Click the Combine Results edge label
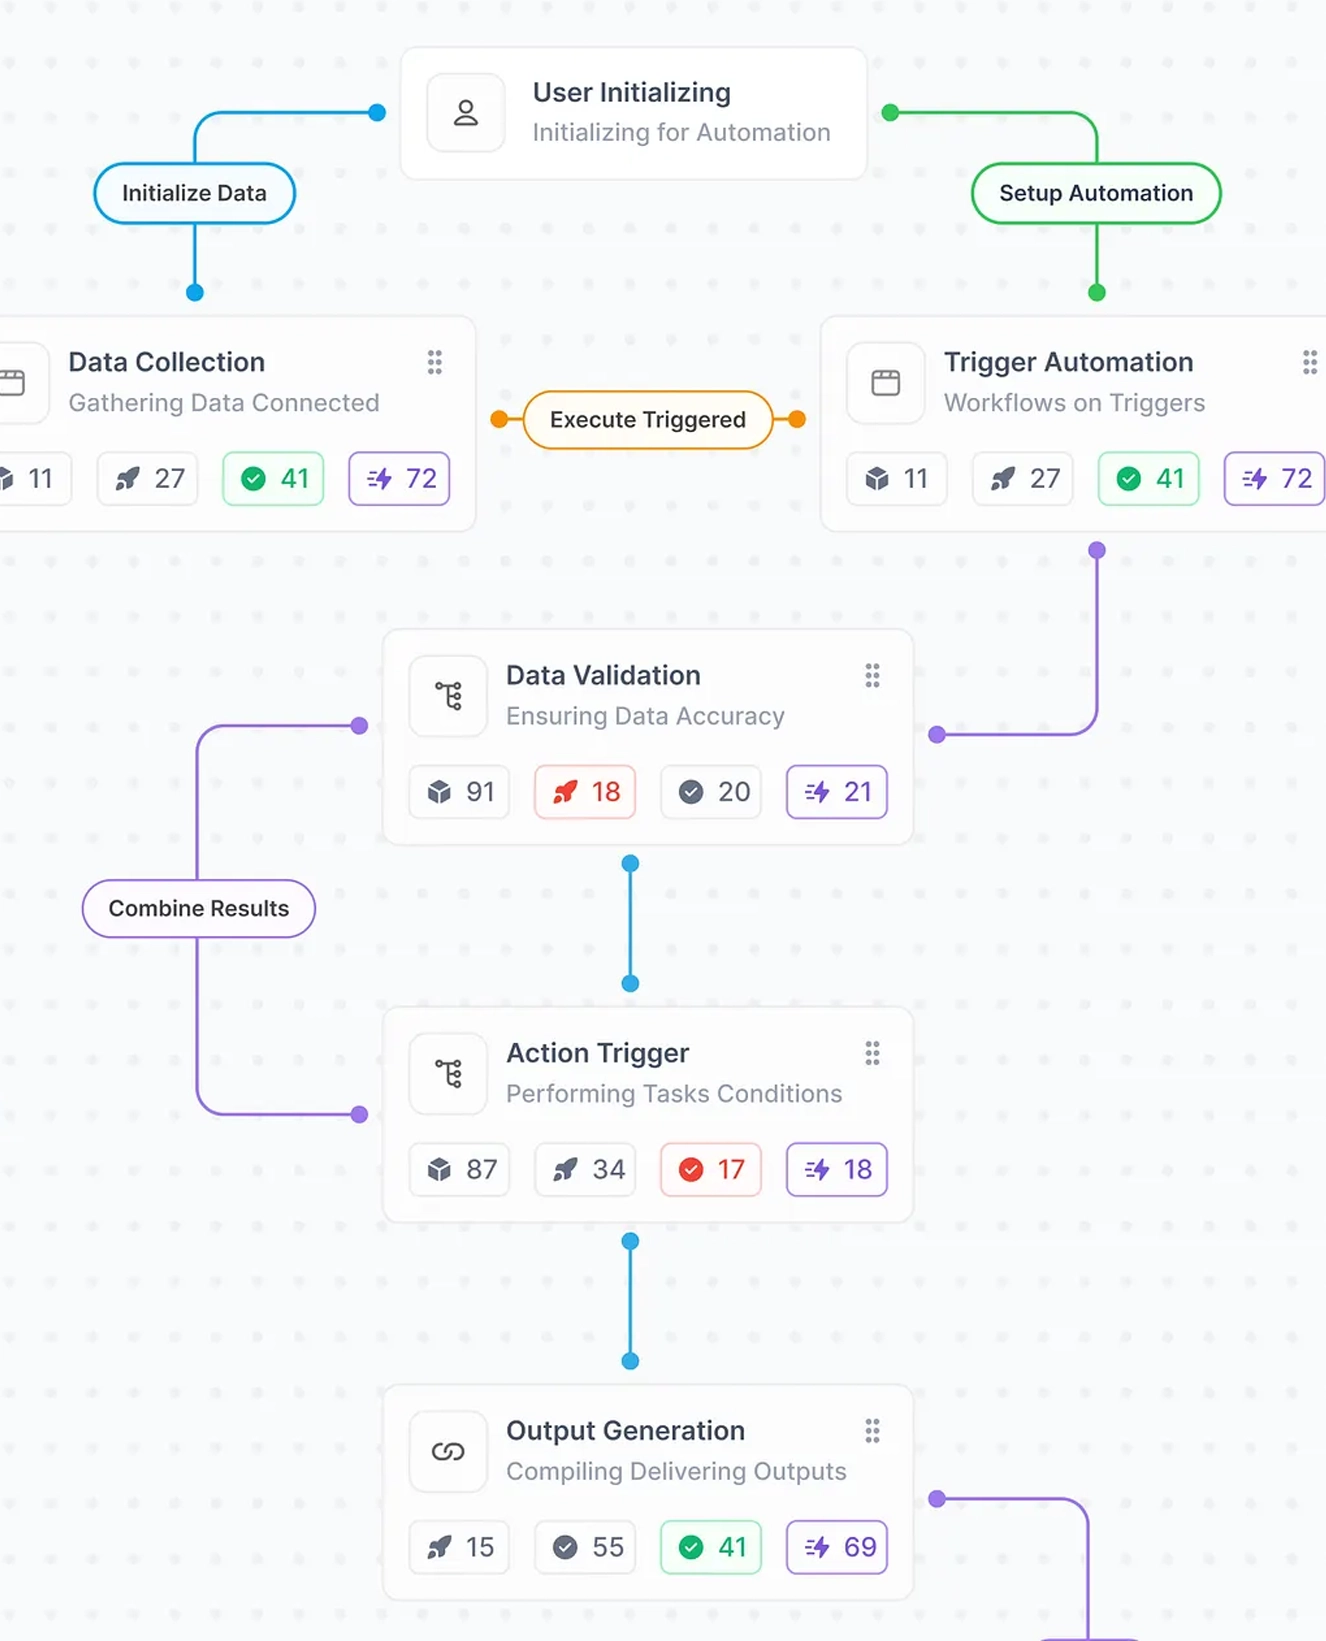This screenshot has width=1326, height=1641. pyautogui.click(x=199, y=908)
